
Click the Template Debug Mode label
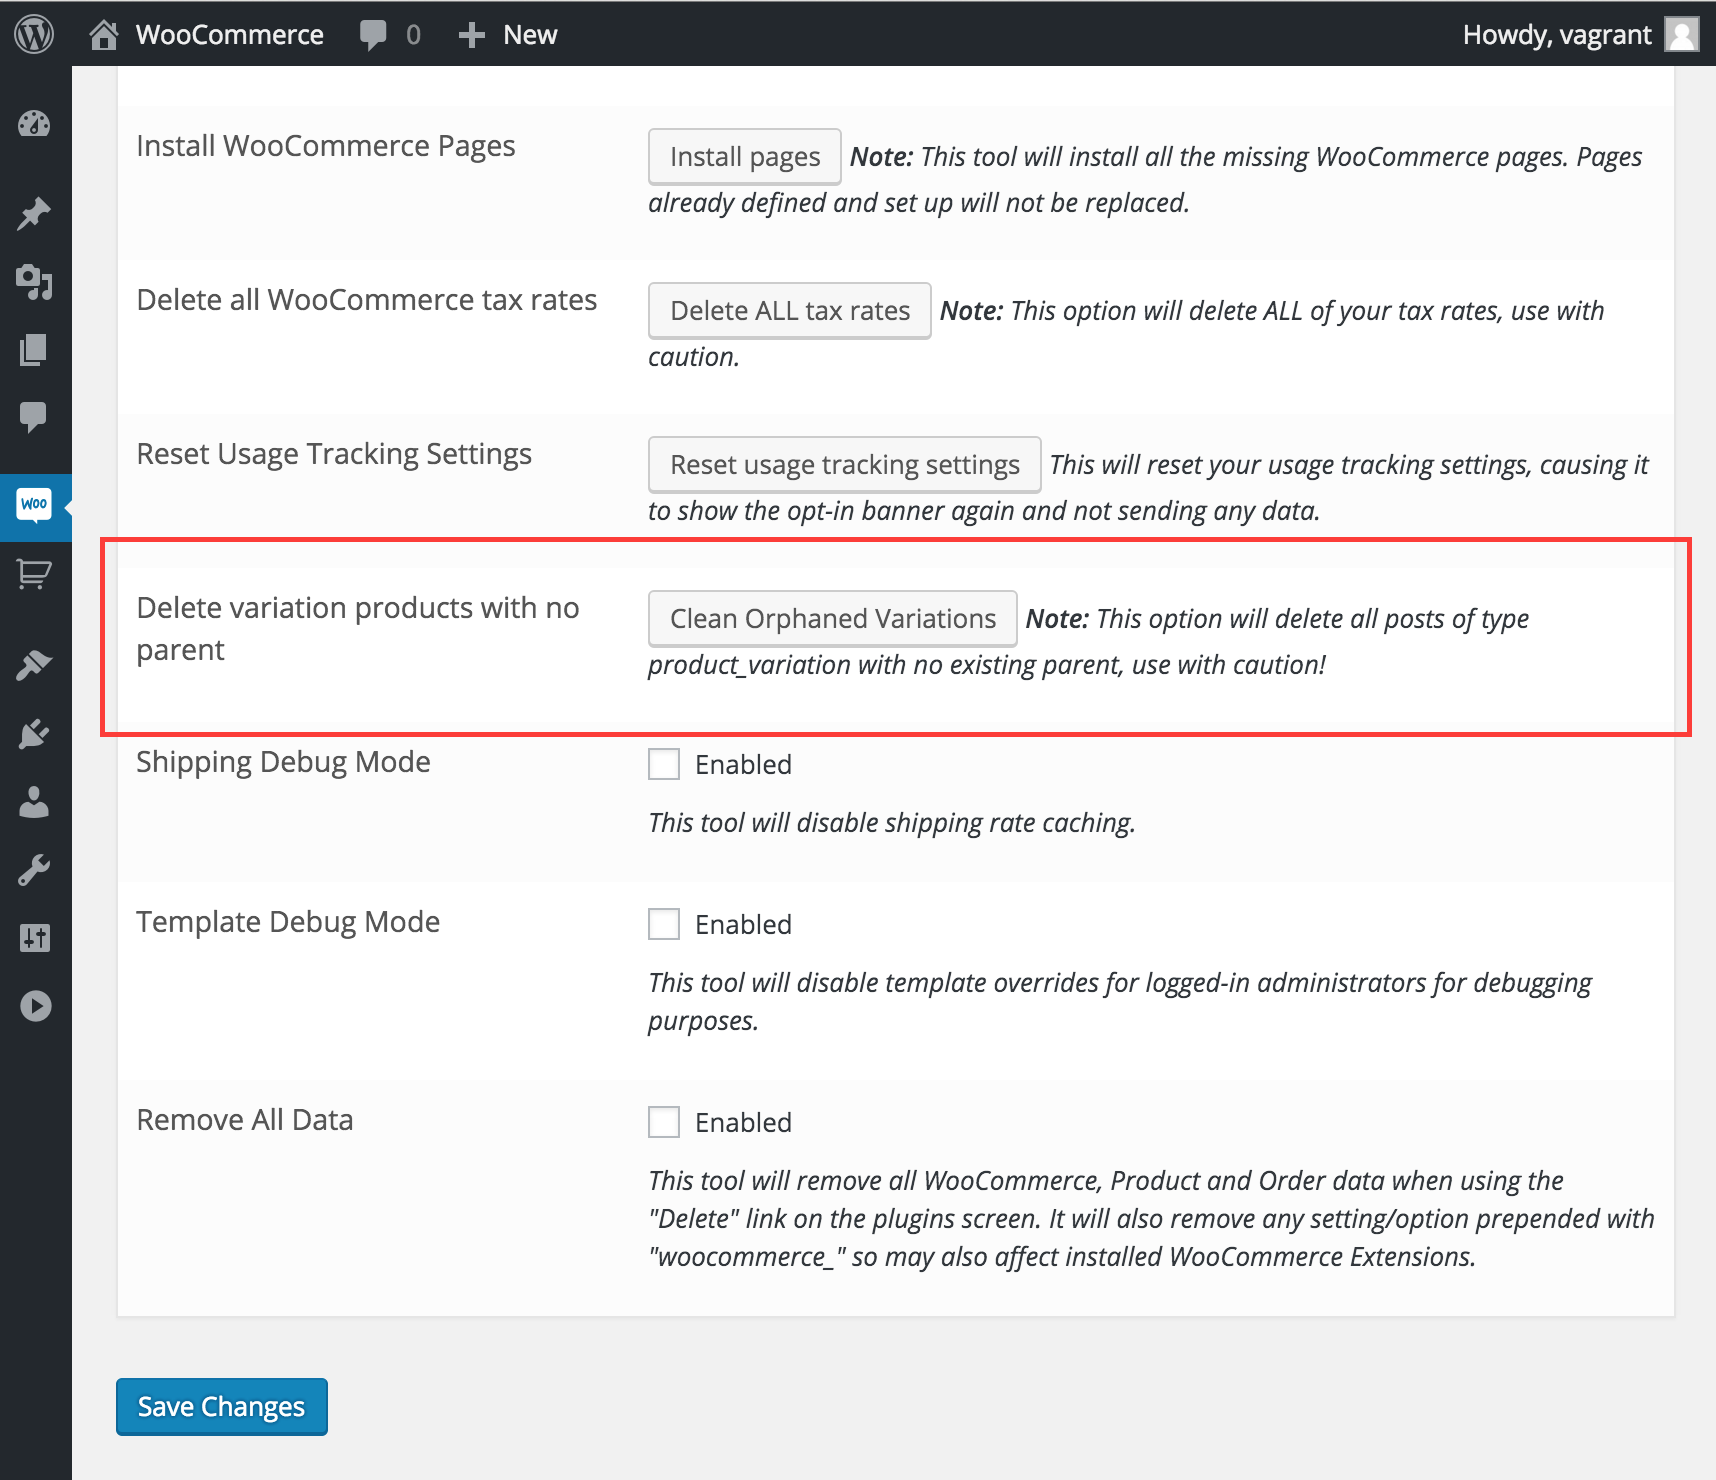(x=288, y=922)
